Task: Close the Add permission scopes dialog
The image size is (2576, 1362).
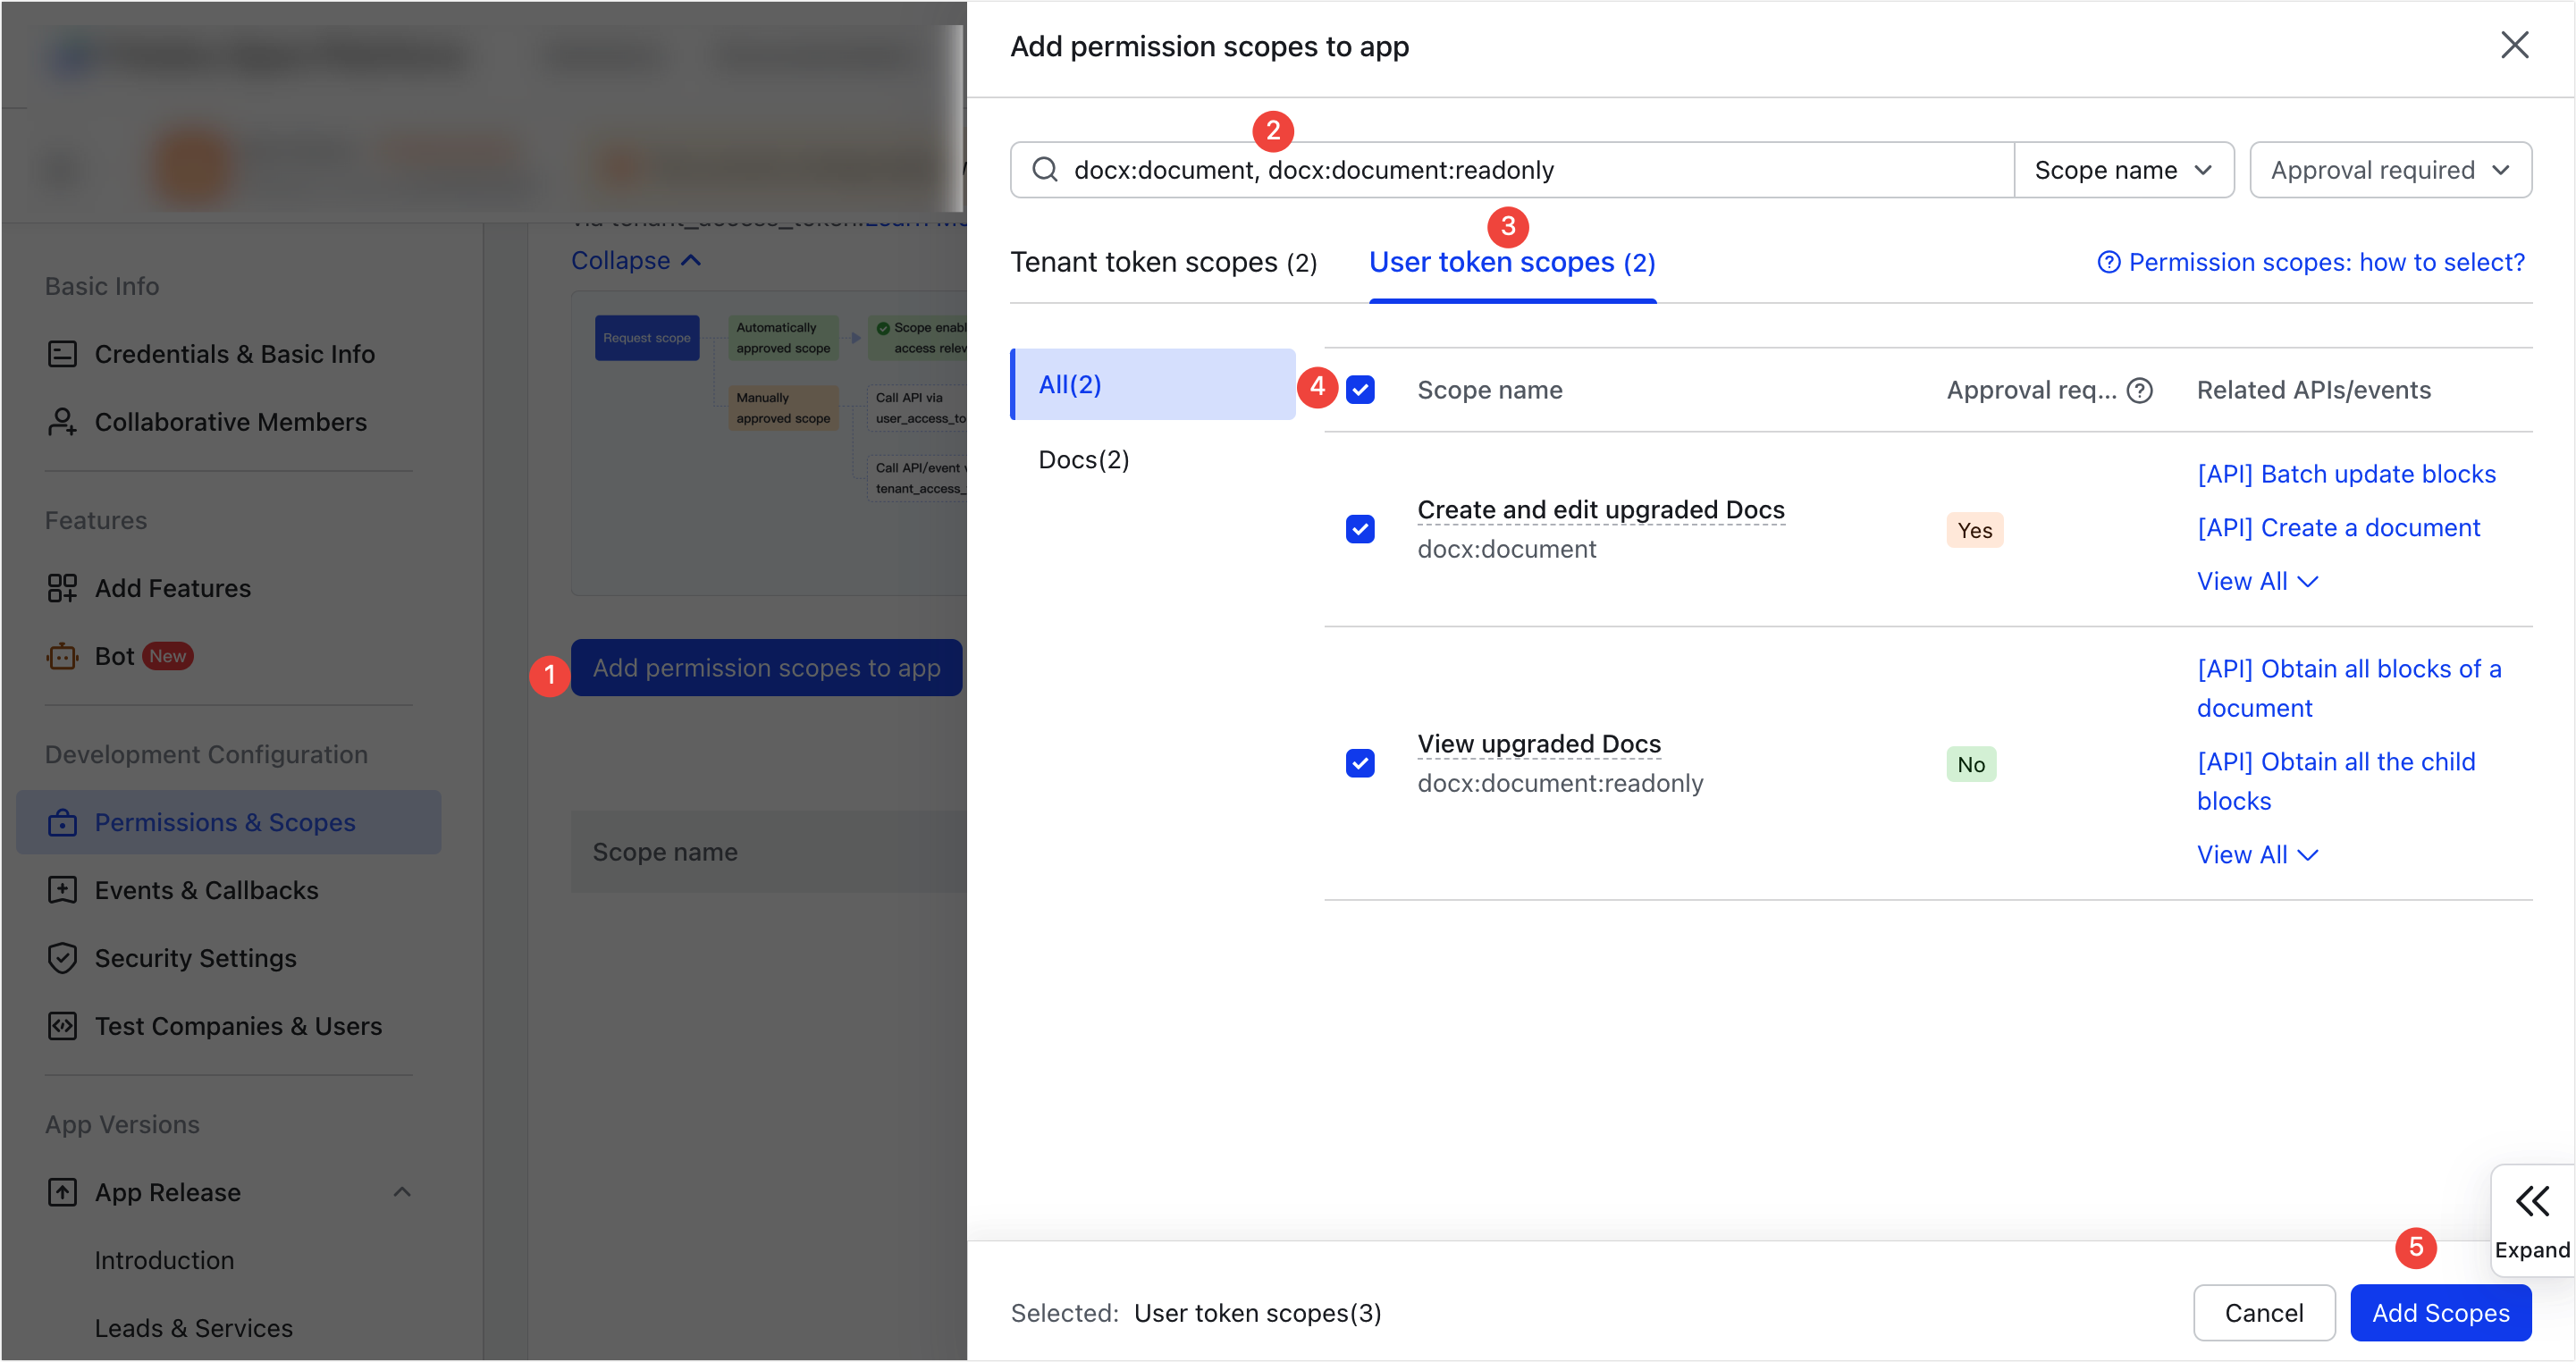Action: (x=2514, y=45)
